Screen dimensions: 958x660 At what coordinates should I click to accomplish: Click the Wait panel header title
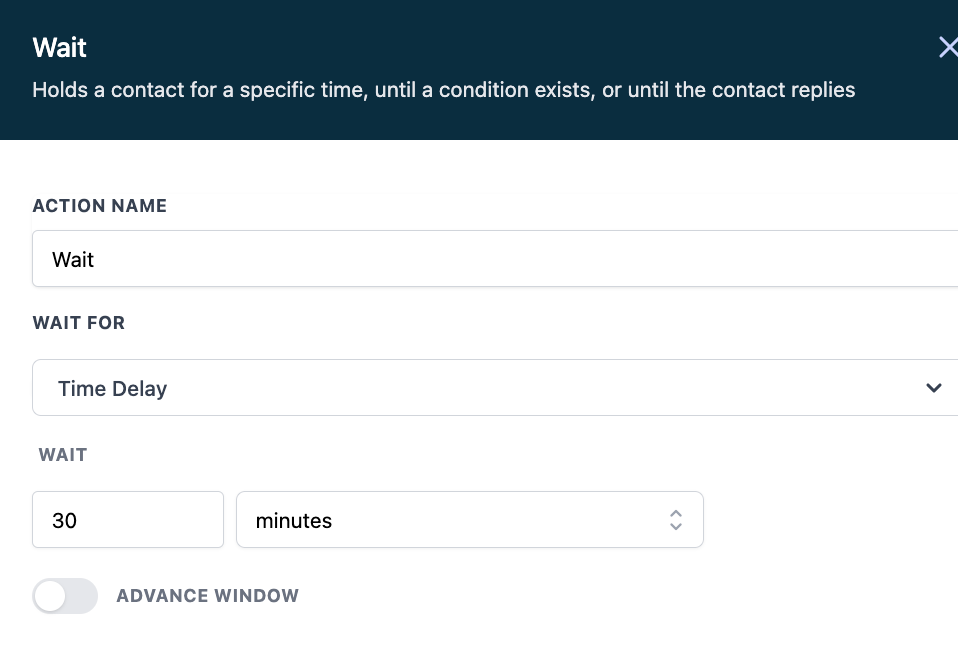(60, 47)
